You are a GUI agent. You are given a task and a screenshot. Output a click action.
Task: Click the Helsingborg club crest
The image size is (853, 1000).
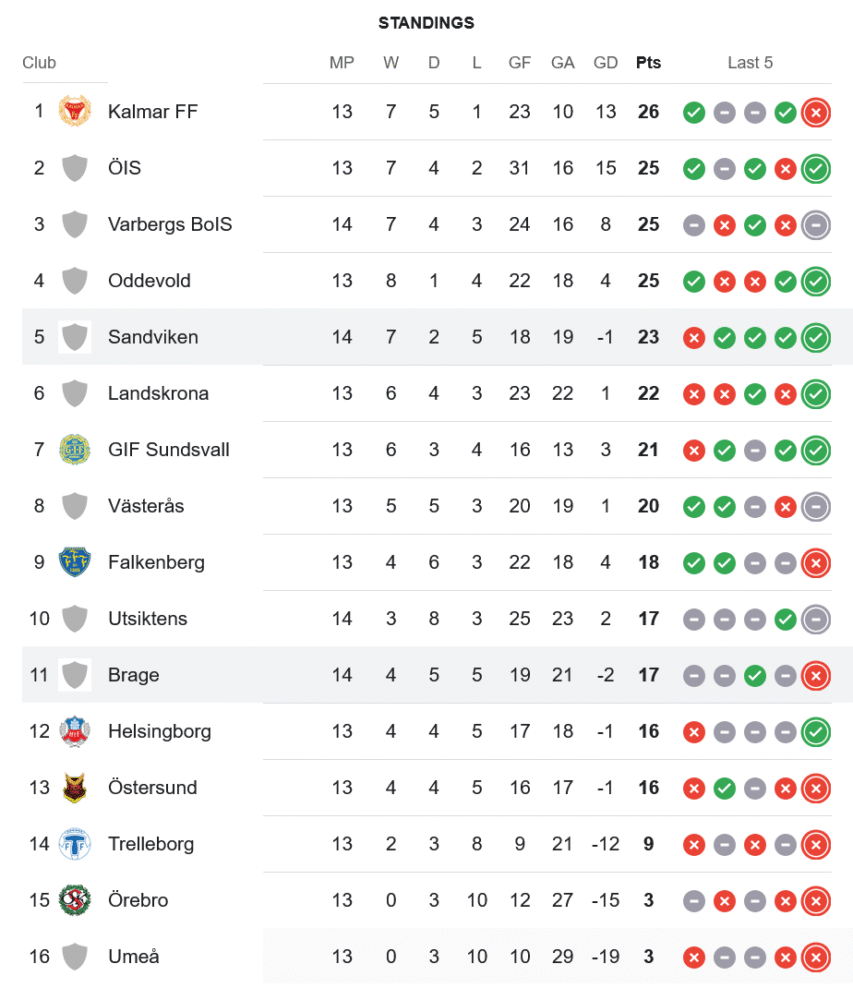click(x=74, y=731)
